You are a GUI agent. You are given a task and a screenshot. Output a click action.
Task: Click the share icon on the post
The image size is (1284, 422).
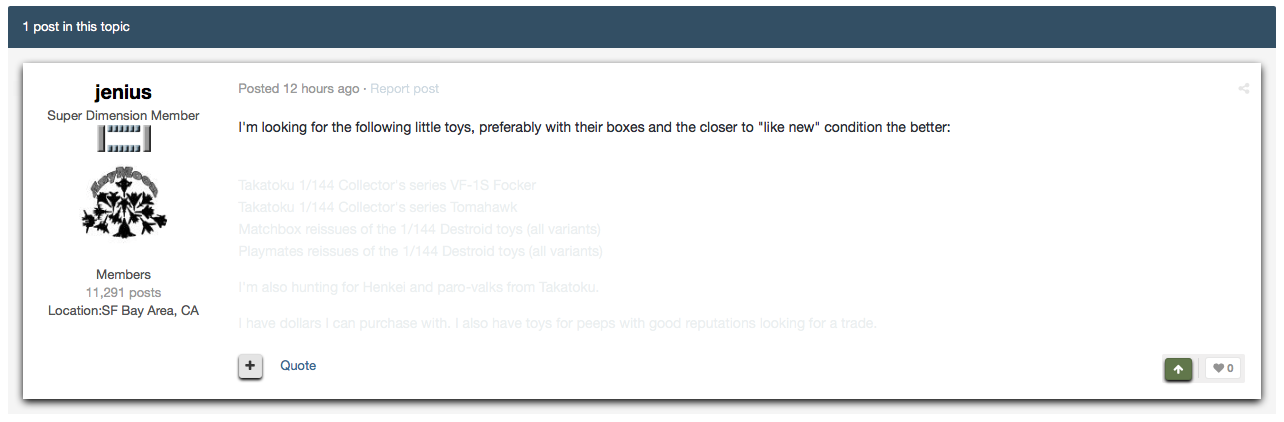[x=1244, y=89]
